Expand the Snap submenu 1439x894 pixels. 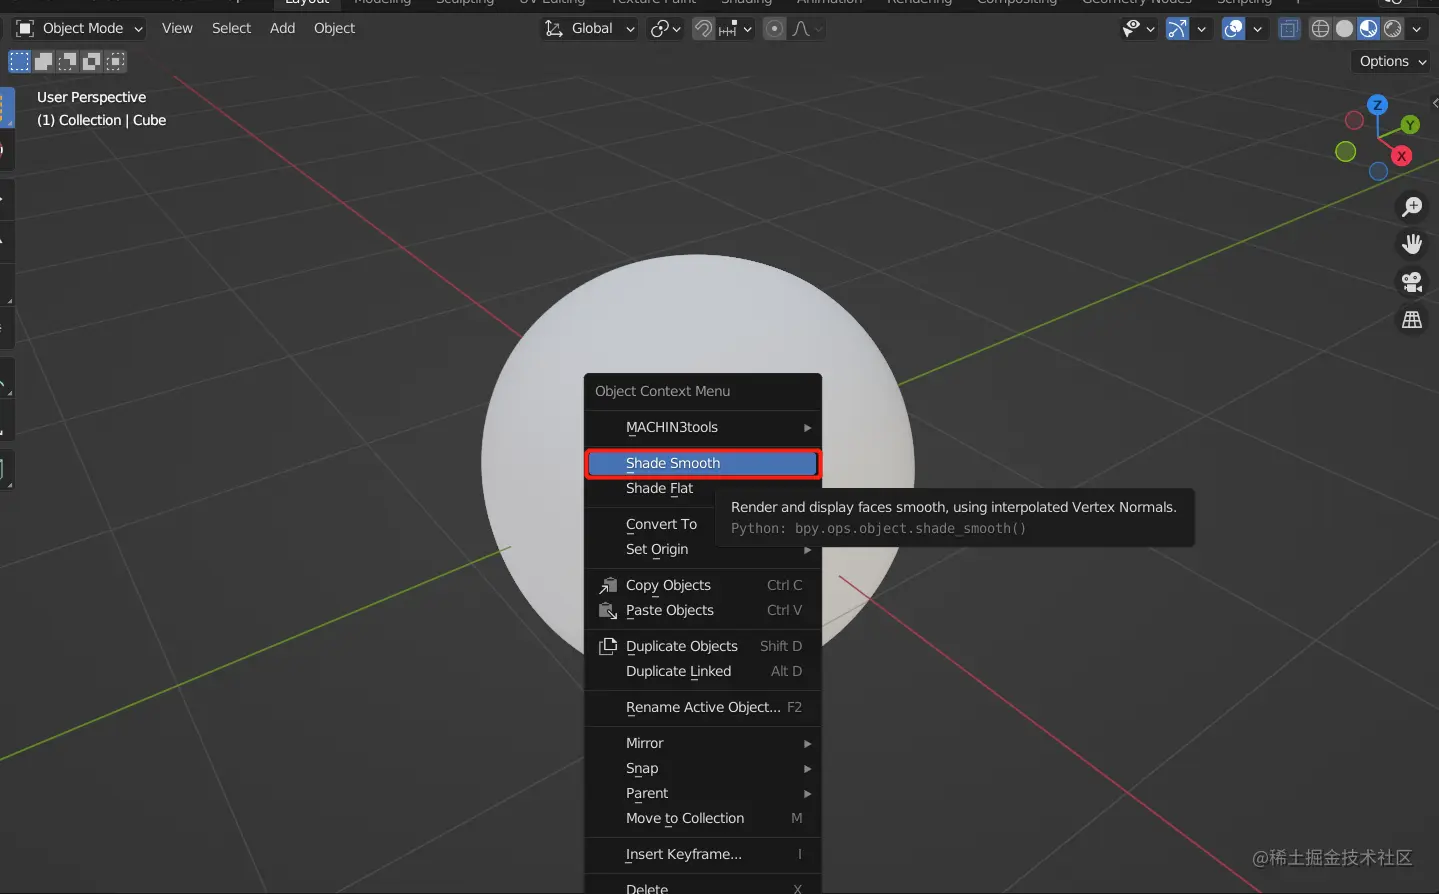pyautogui.click(x=703, y=768)
